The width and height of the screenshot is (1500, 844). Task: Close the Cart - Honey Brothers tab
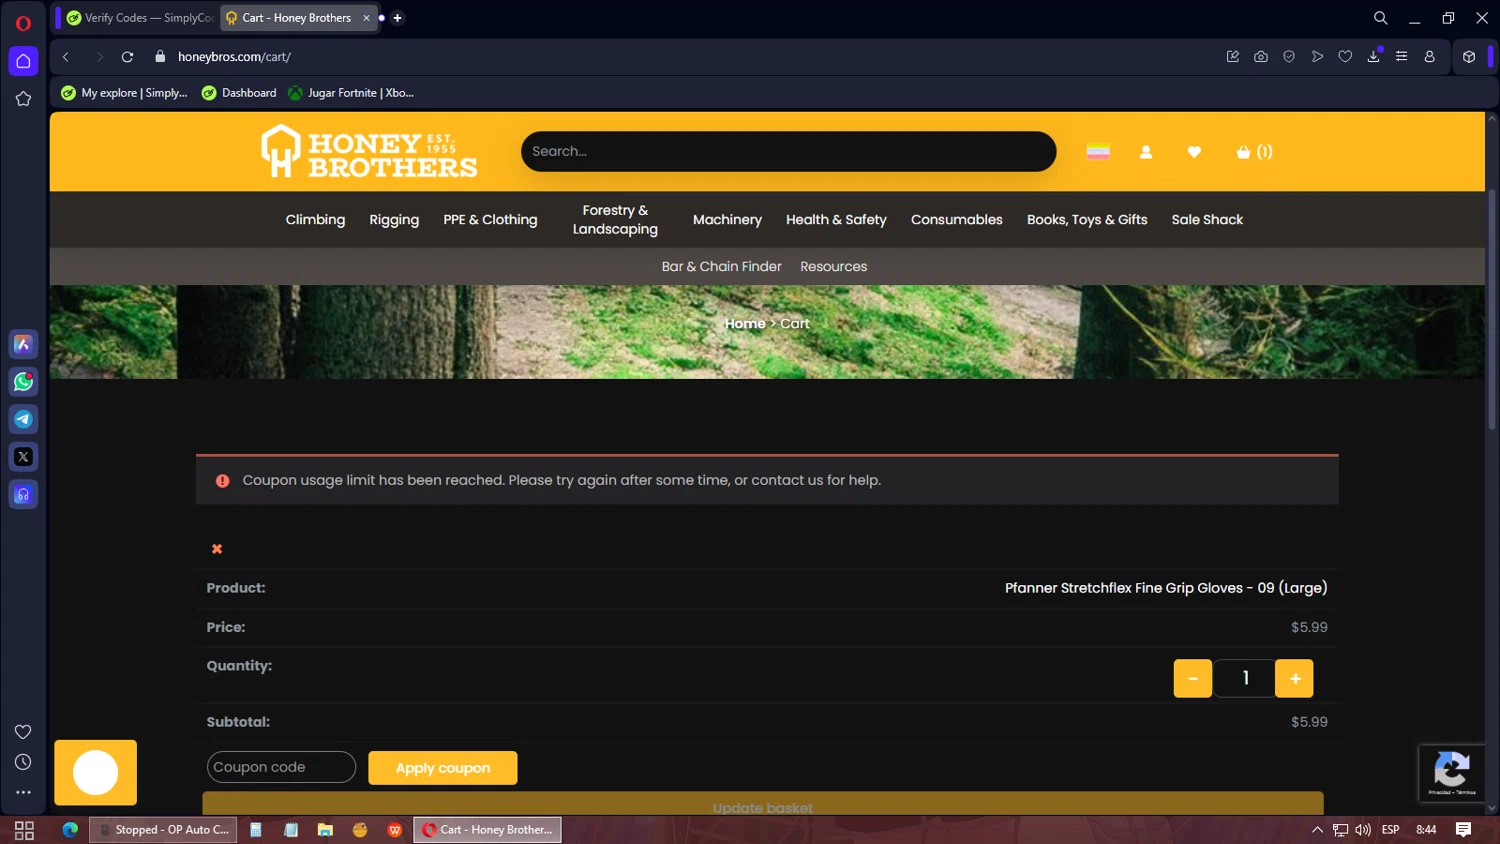click(x=366, y=18)
